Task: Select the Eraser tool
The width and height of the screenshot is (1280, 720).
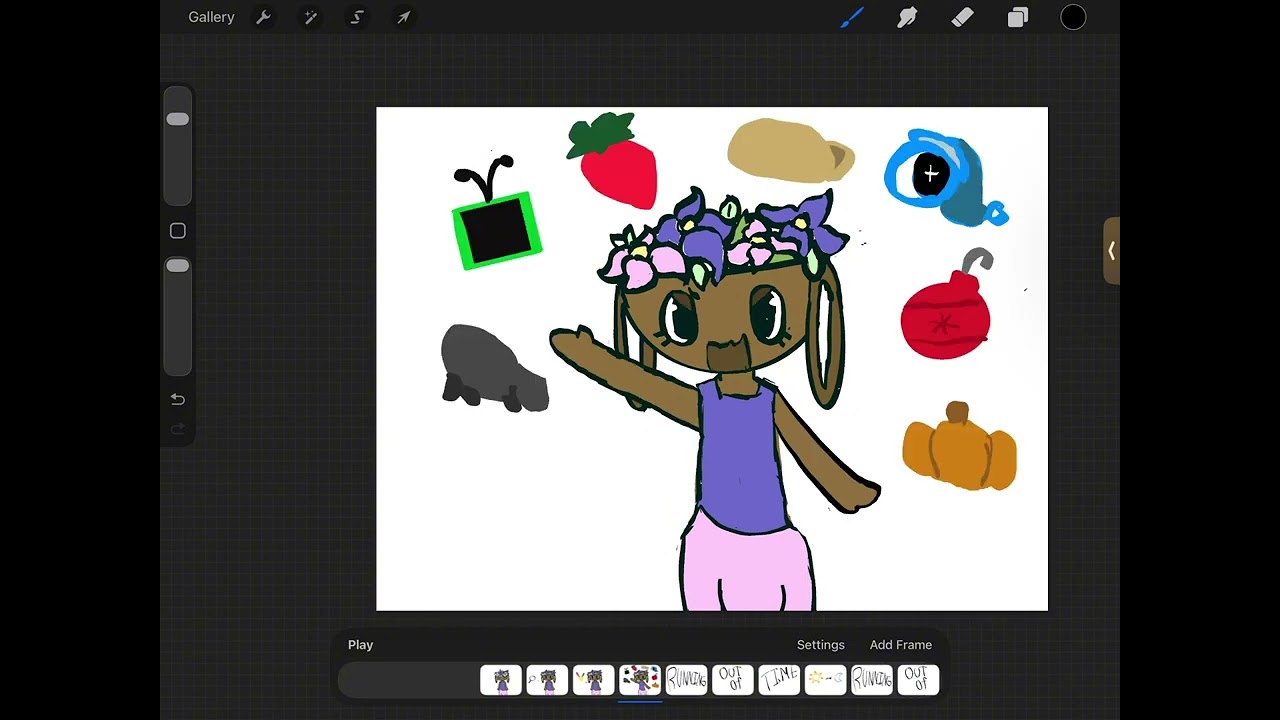Action: [x=962, y=17]
